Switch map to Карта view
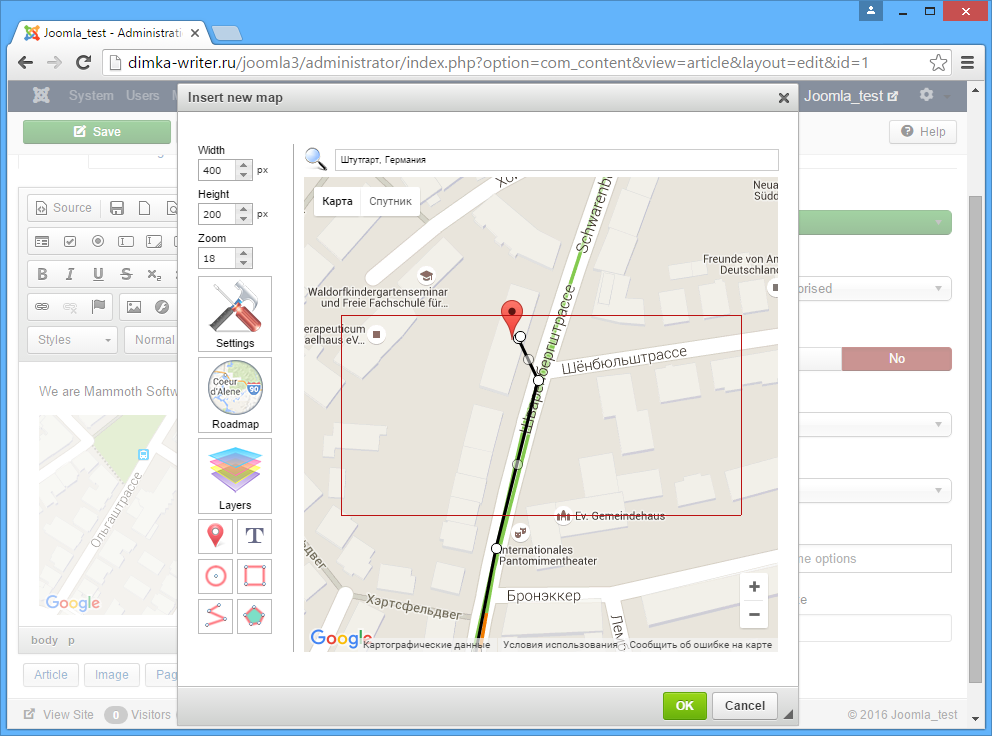 [337, 202]
